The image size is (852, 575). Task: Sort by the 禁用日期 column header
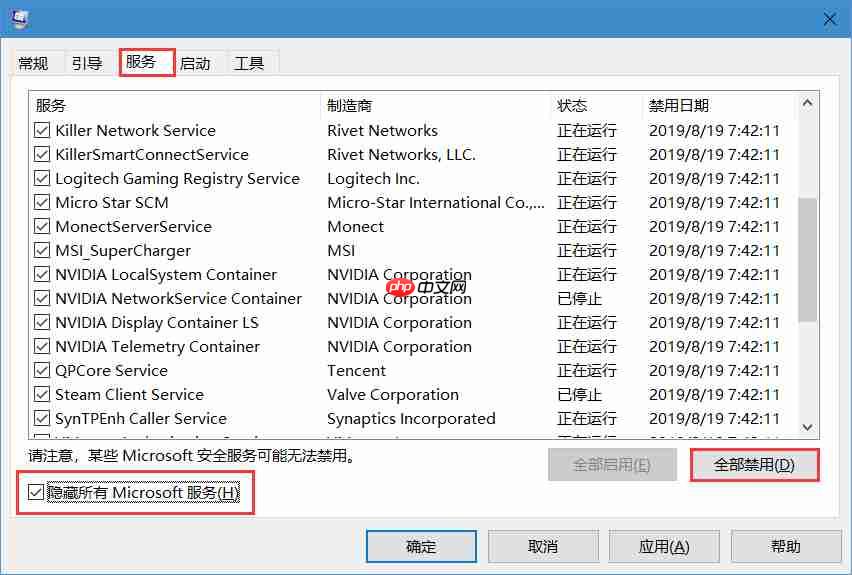coord(719,105)
